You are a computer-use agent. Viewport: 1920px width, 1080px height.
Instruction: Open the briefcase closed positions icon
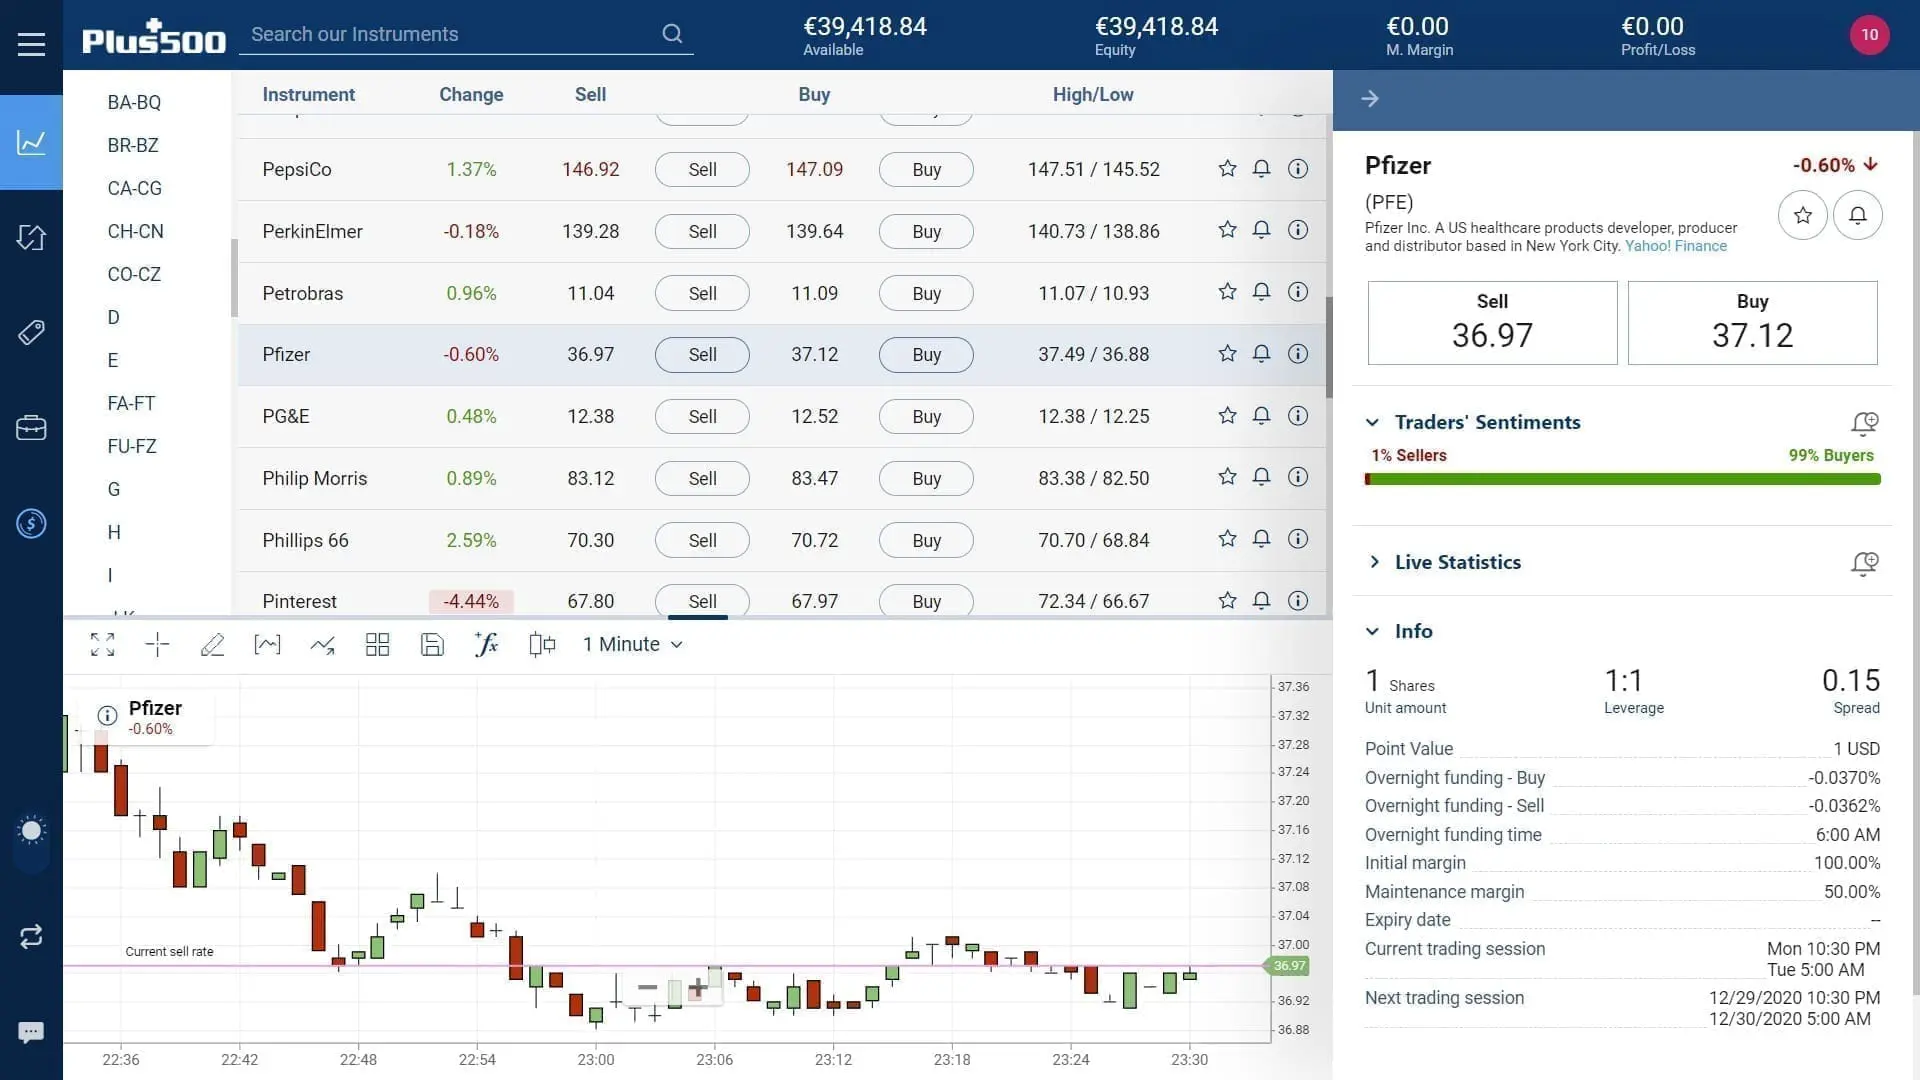tap(31, 428)
